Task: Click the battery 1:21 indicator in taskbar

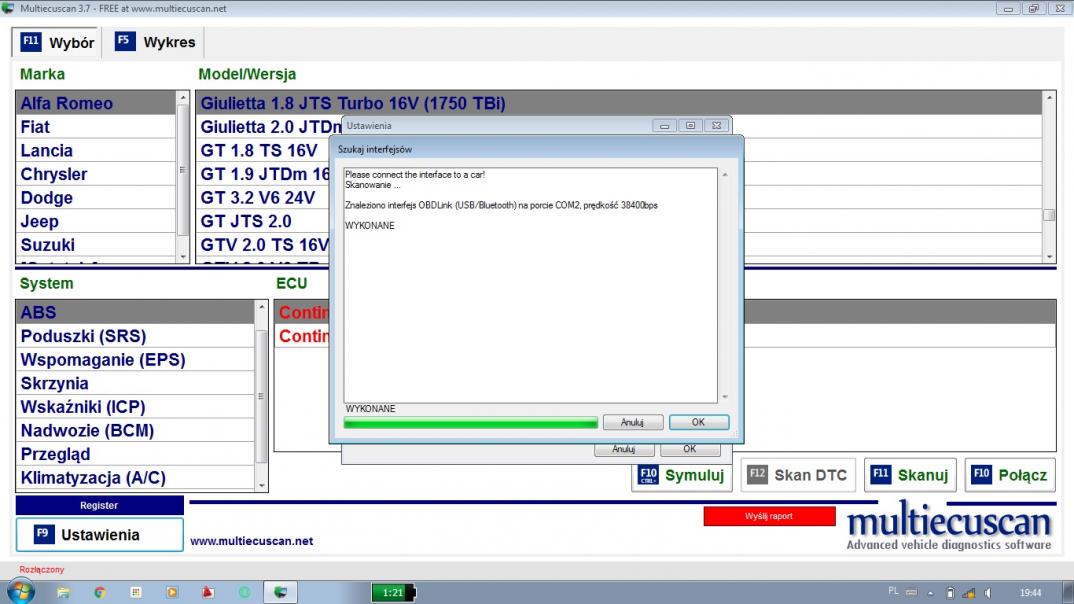Action: pos(393,592)
